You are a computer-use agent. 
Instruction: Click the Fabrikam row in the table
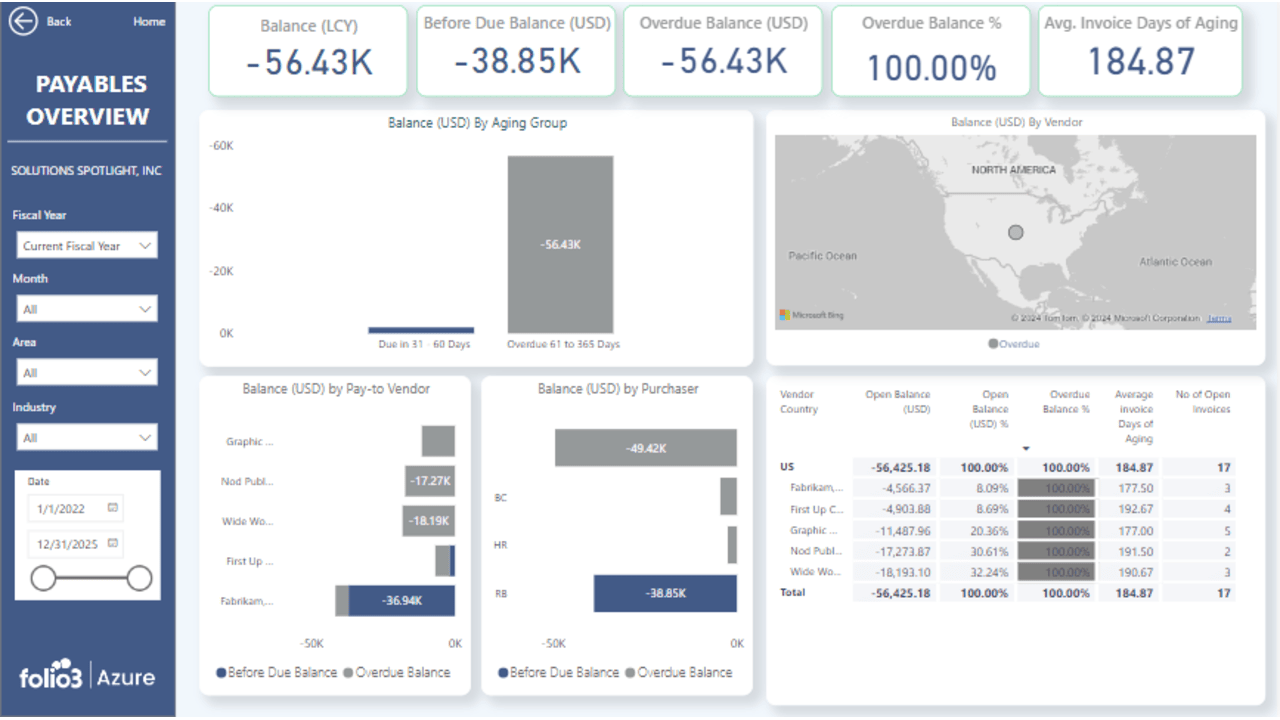point(1006,488)
